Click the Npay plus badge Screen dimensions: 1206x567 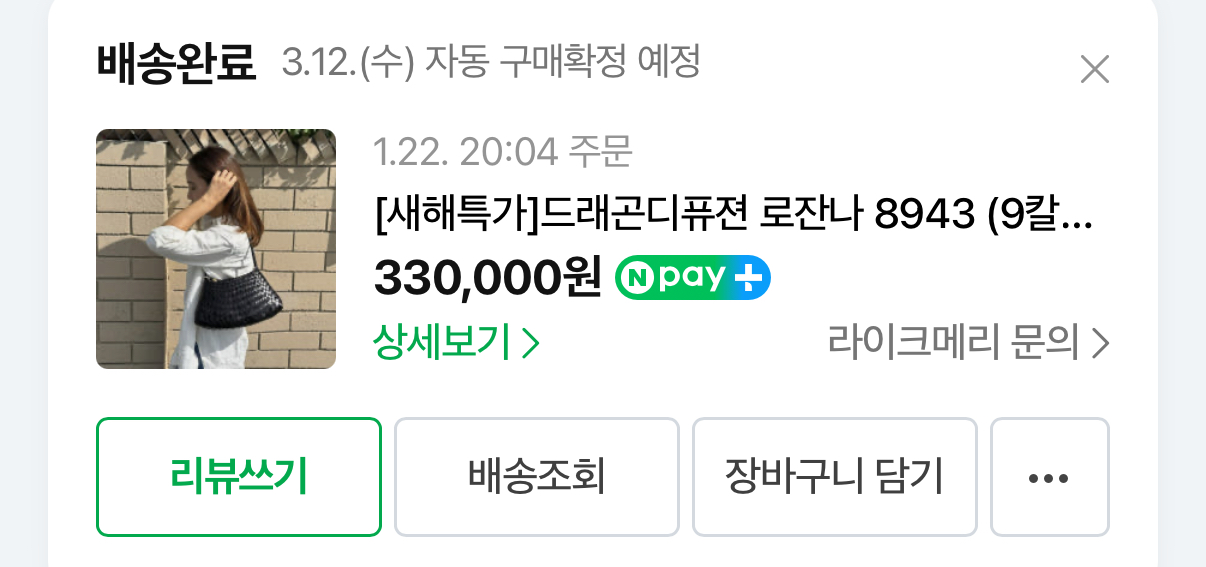pyautogui.click(x=692, y=278)
